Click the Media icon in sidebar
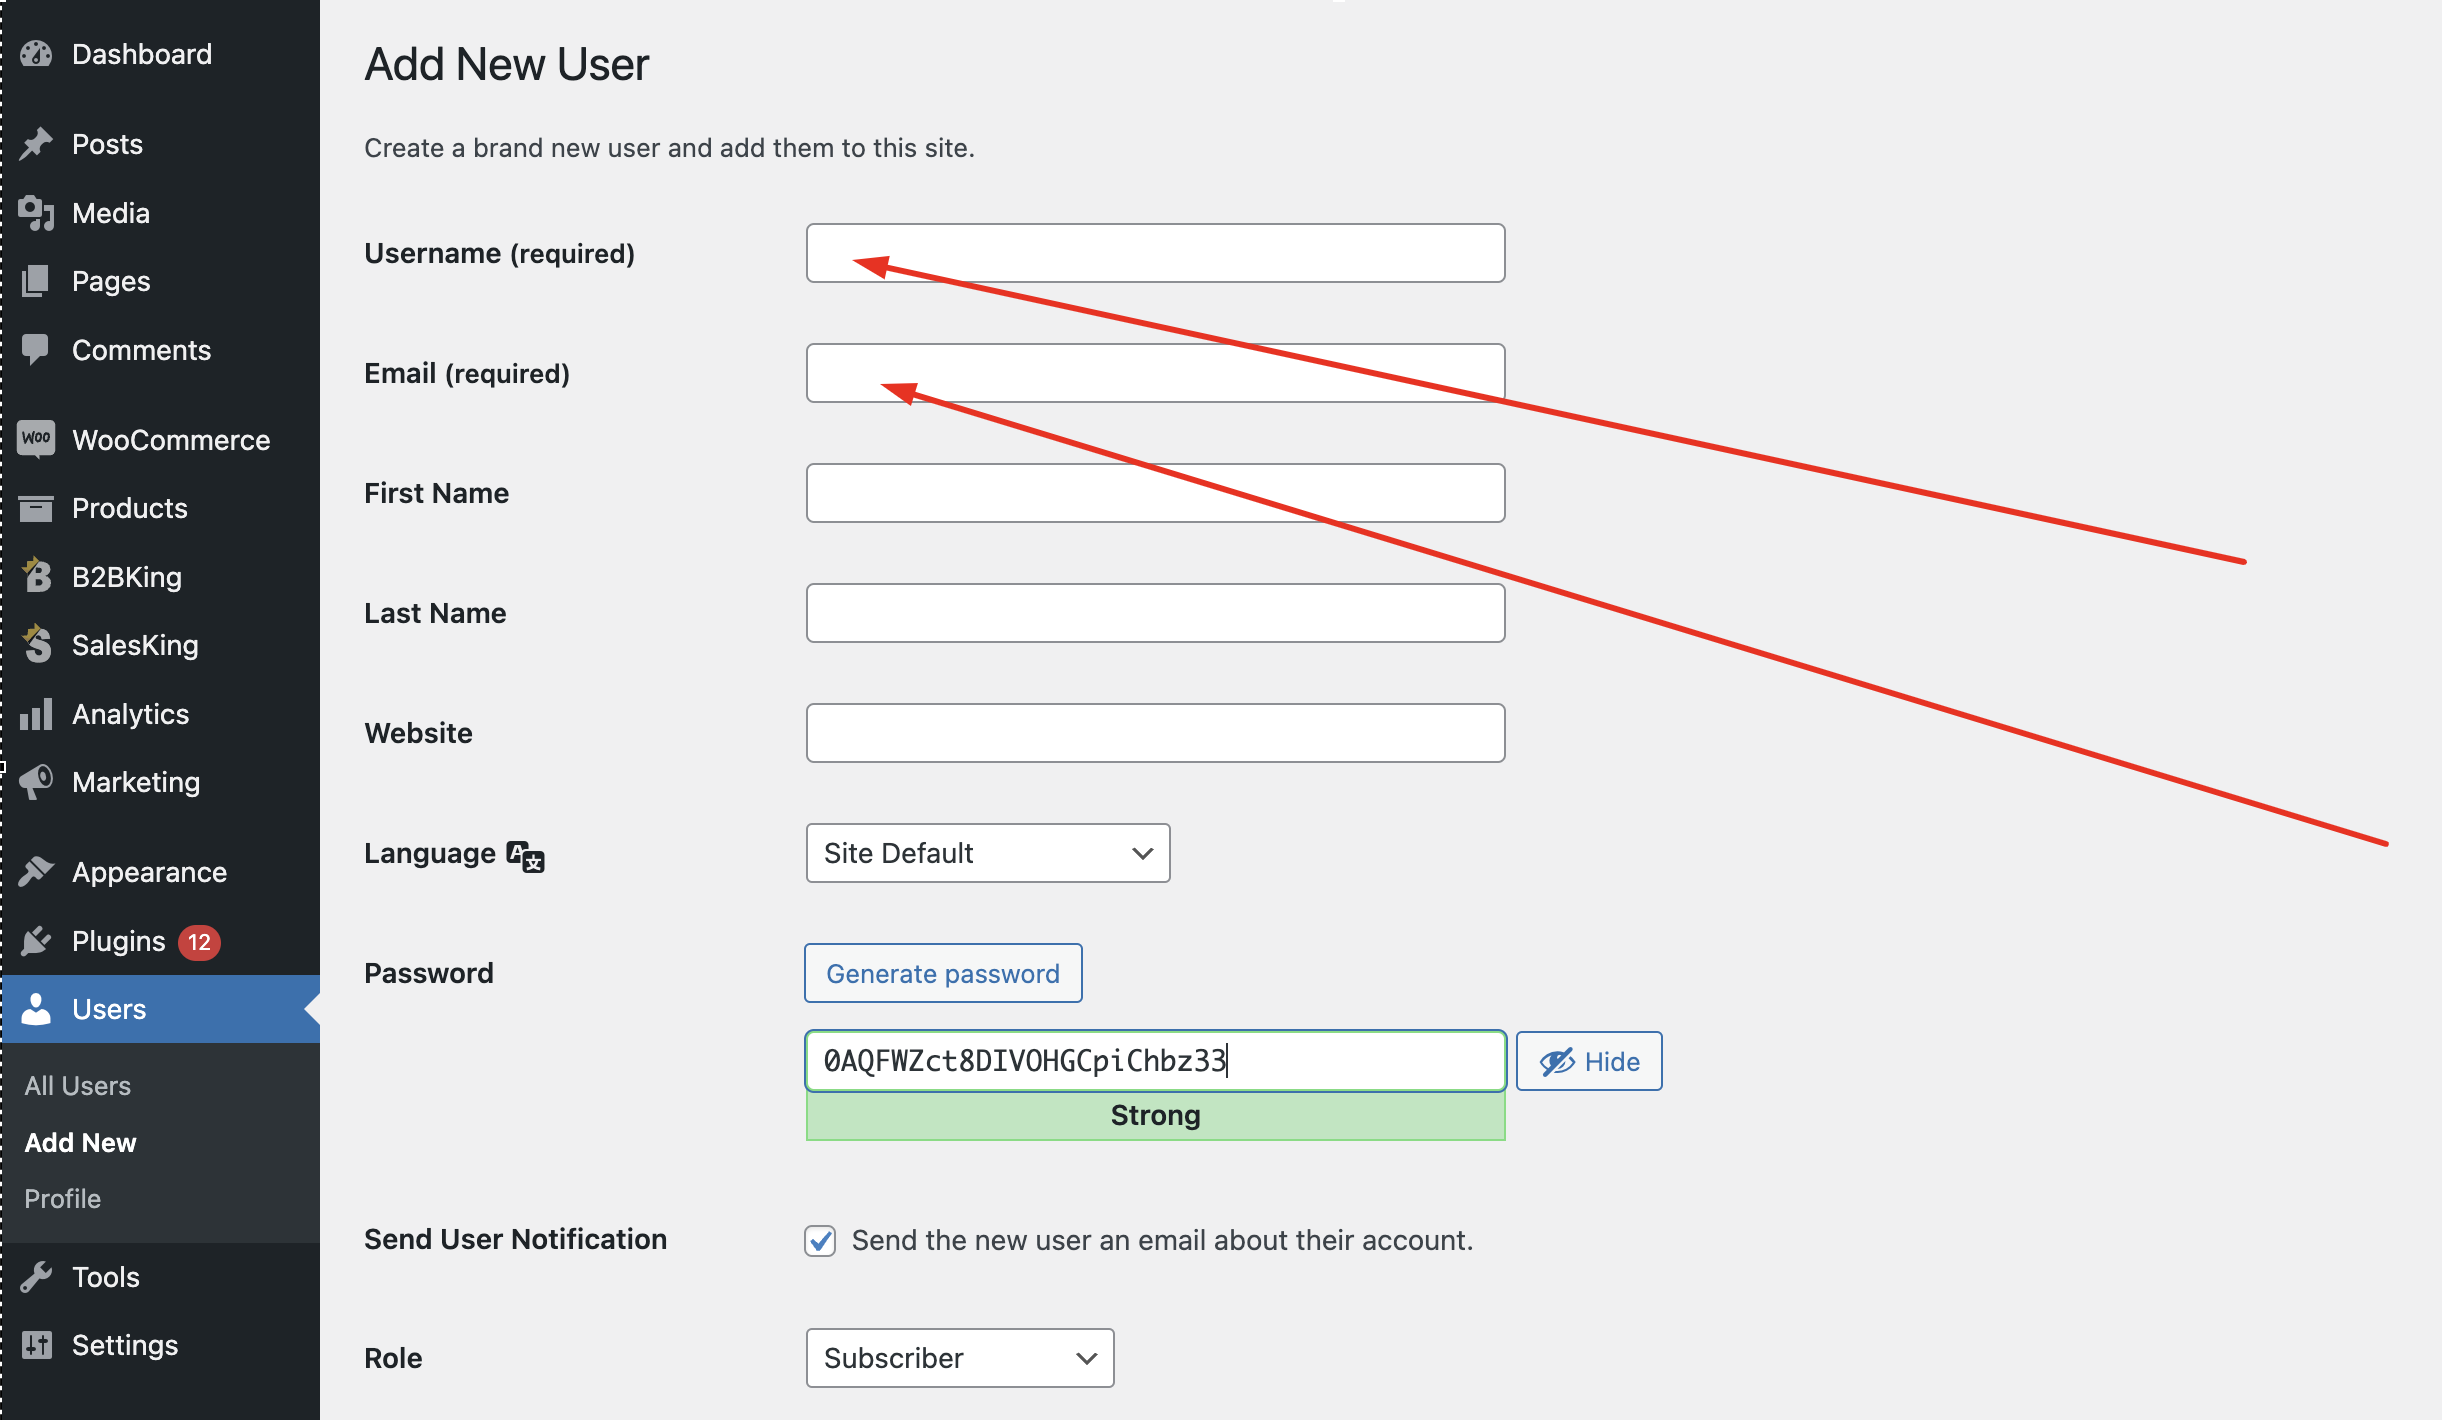The image size is (2442, 1420). pos(36,213)
